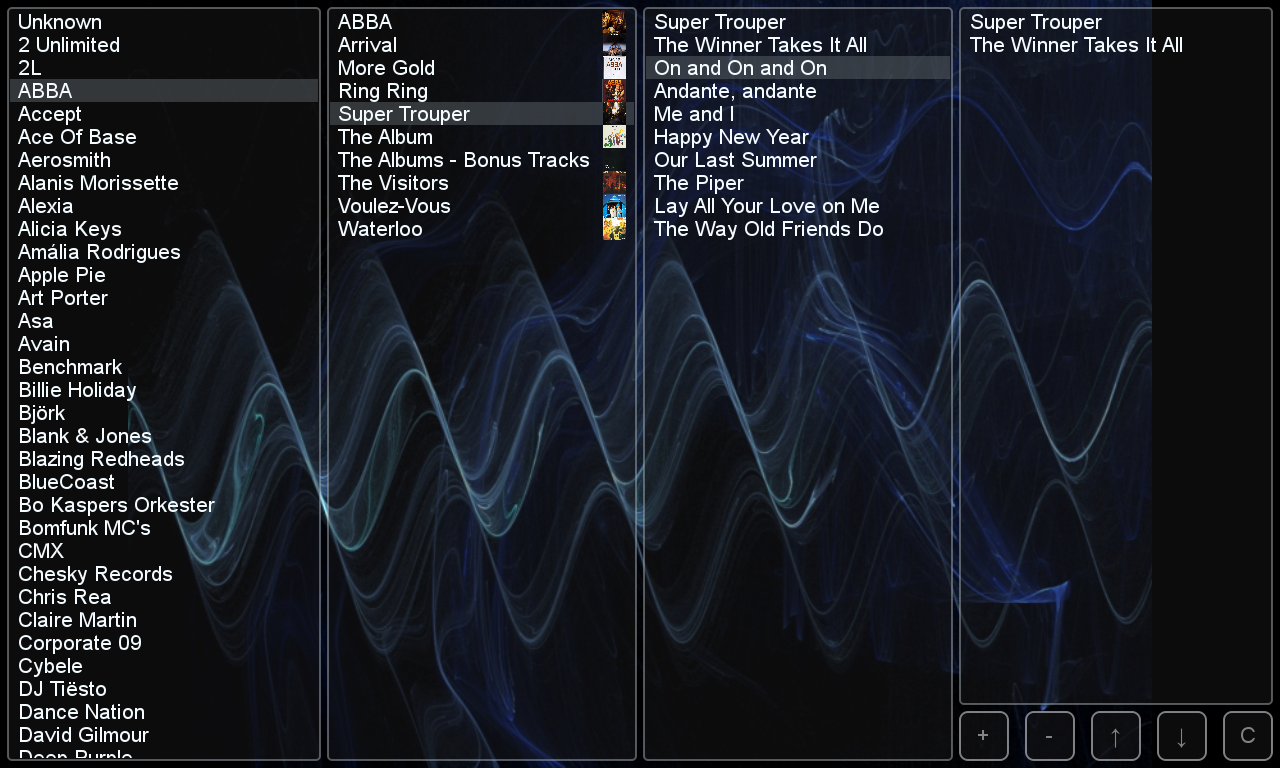This screenshot has height=768, width=1280.
Task: Select artist Corporate 09
Action: 164,643
